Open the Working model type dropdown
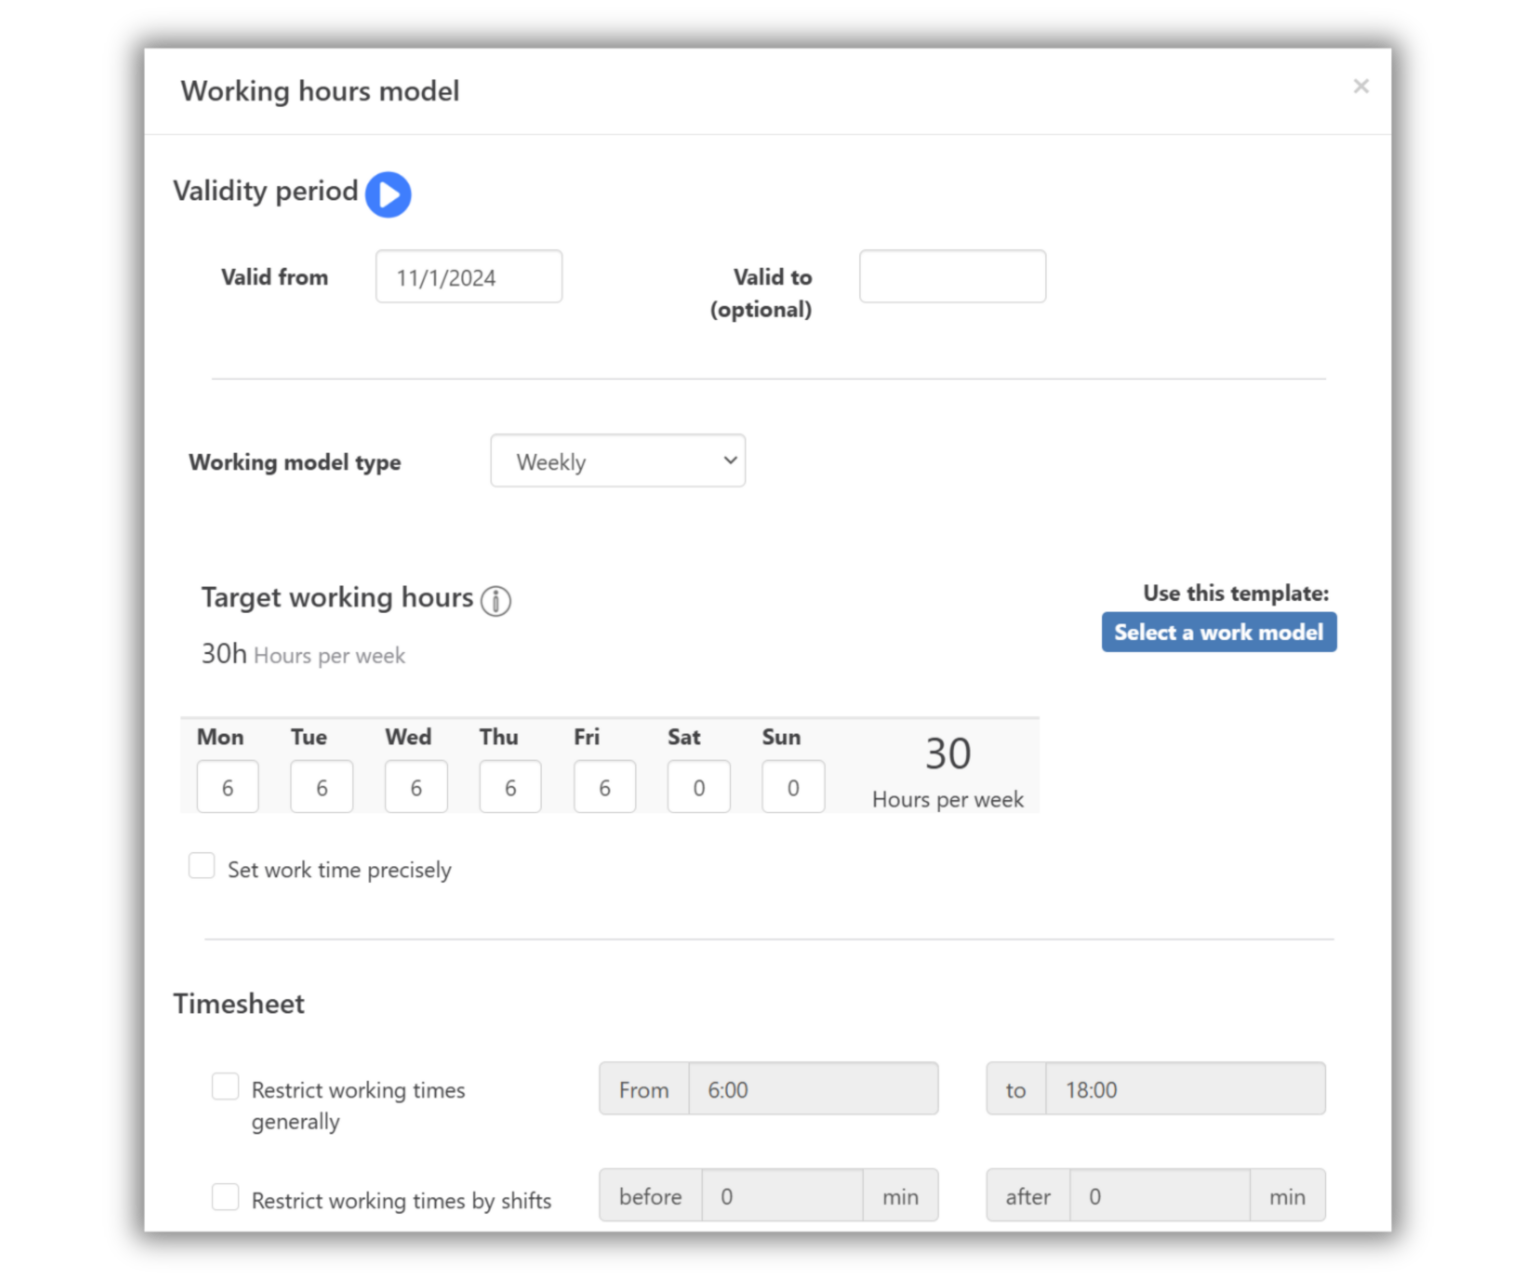This screenshot has width=1536, height=1280. coord(617,461)
